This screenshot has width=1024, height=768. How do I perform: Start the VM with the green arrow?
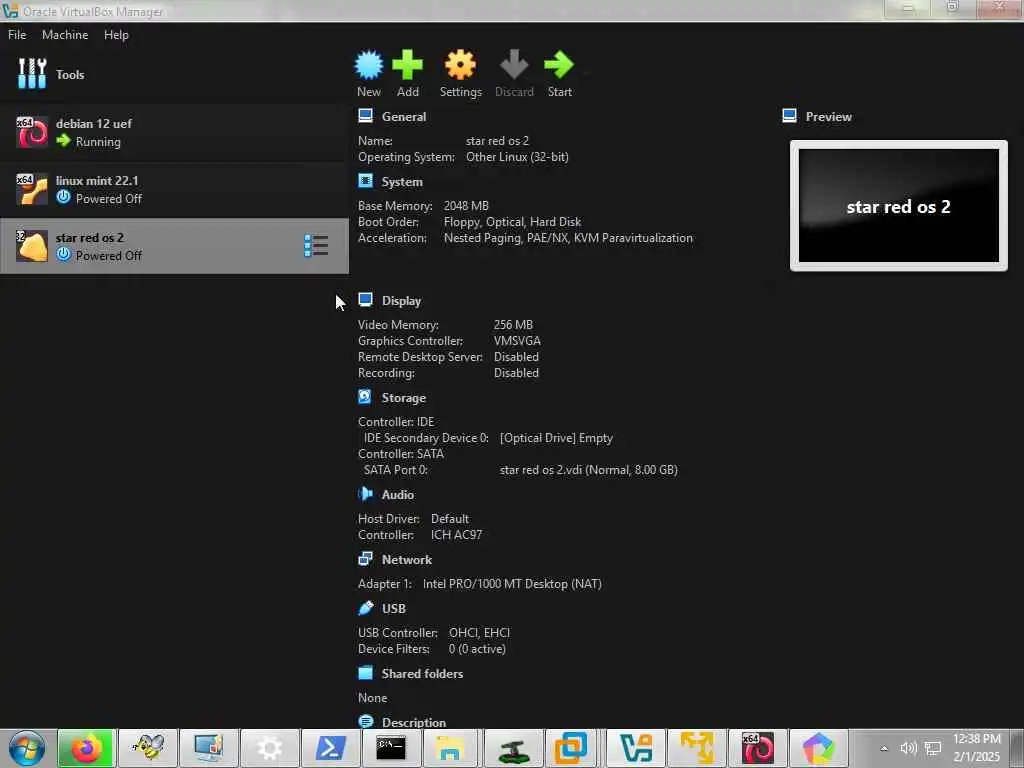coord(559,65)
